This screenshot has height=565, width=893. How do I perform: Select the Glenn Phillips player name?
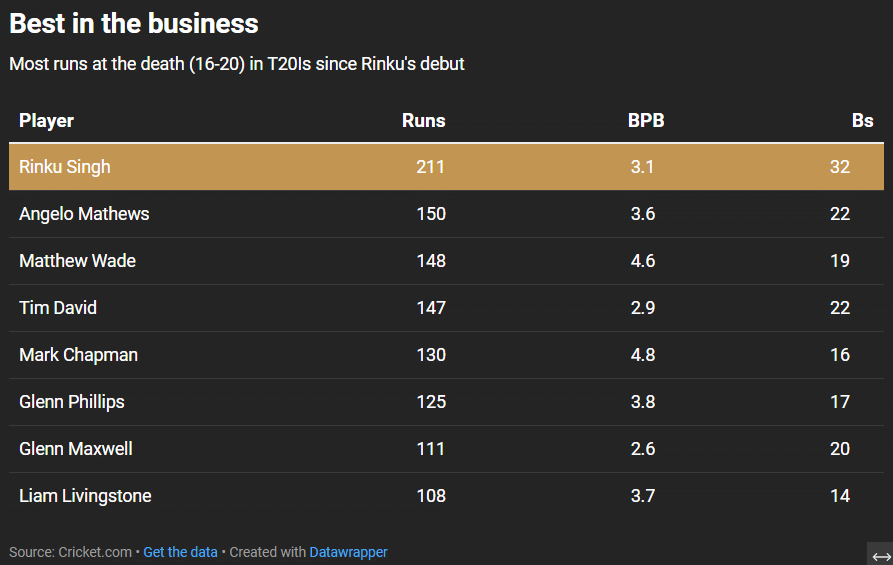click(x=72, y=402)
